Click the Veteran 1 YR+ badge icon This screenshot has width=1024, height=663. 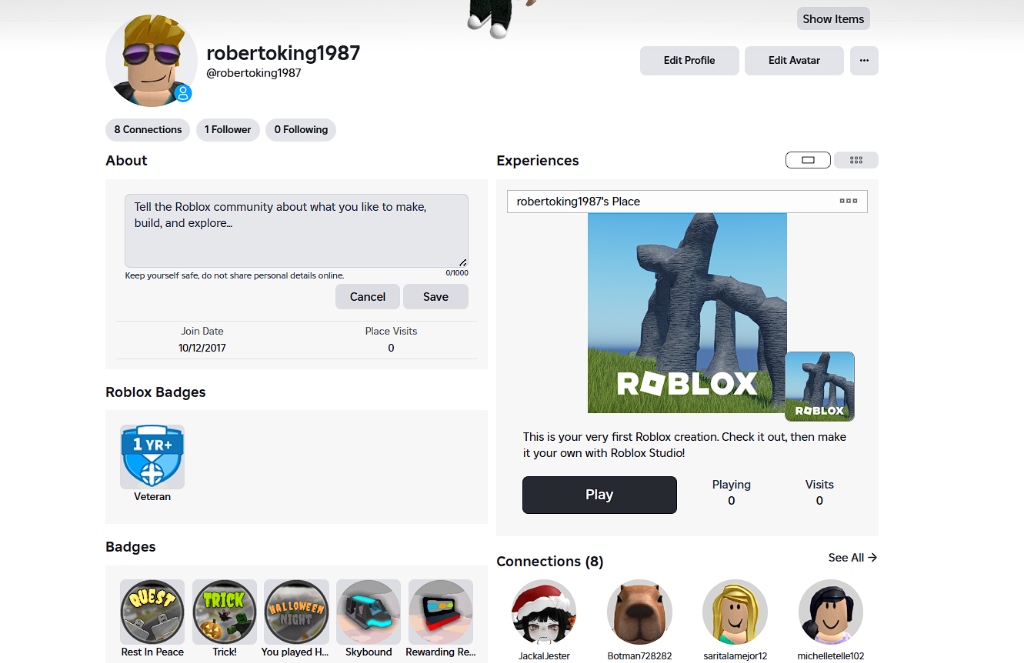(152, 457)
